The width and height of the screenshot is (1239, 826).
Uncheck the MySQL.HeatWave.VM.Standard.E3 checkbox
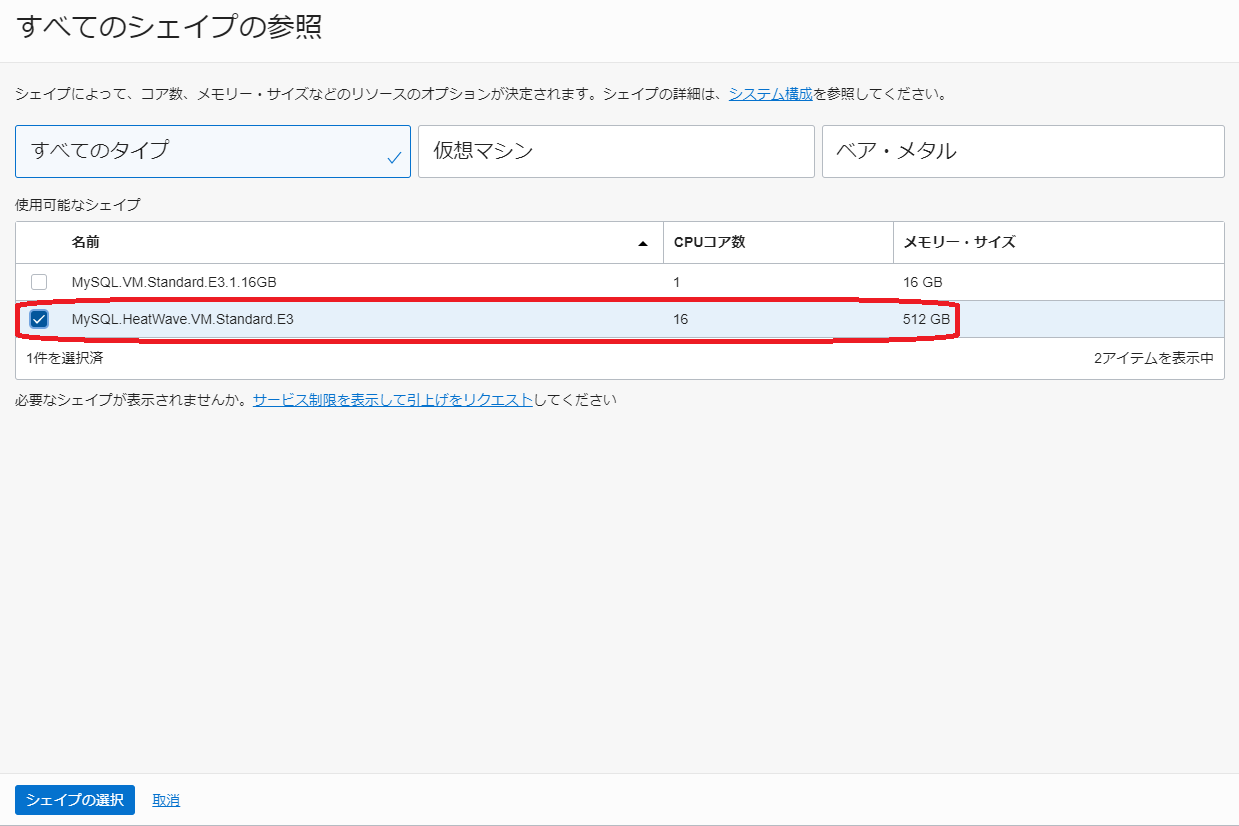pyautogui.click(x=39, y=319)
